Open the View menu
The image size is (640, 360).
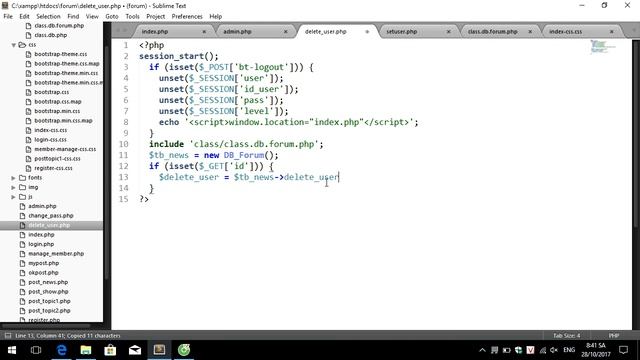coord(92,16)
